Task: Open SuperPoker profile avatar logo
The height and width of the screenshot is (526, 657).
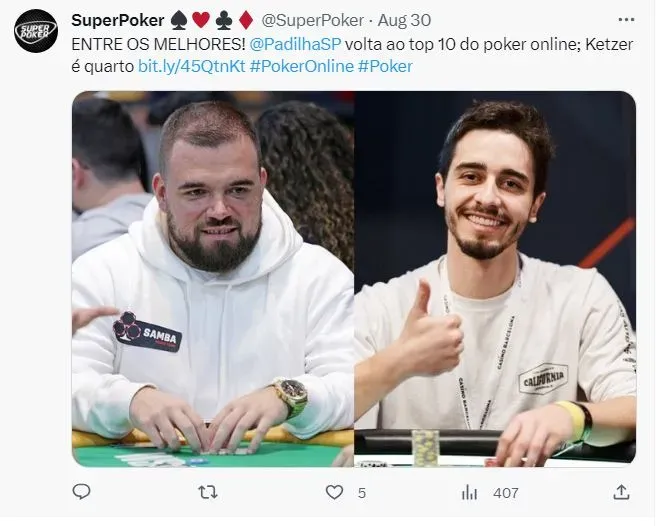Action: 36,31
